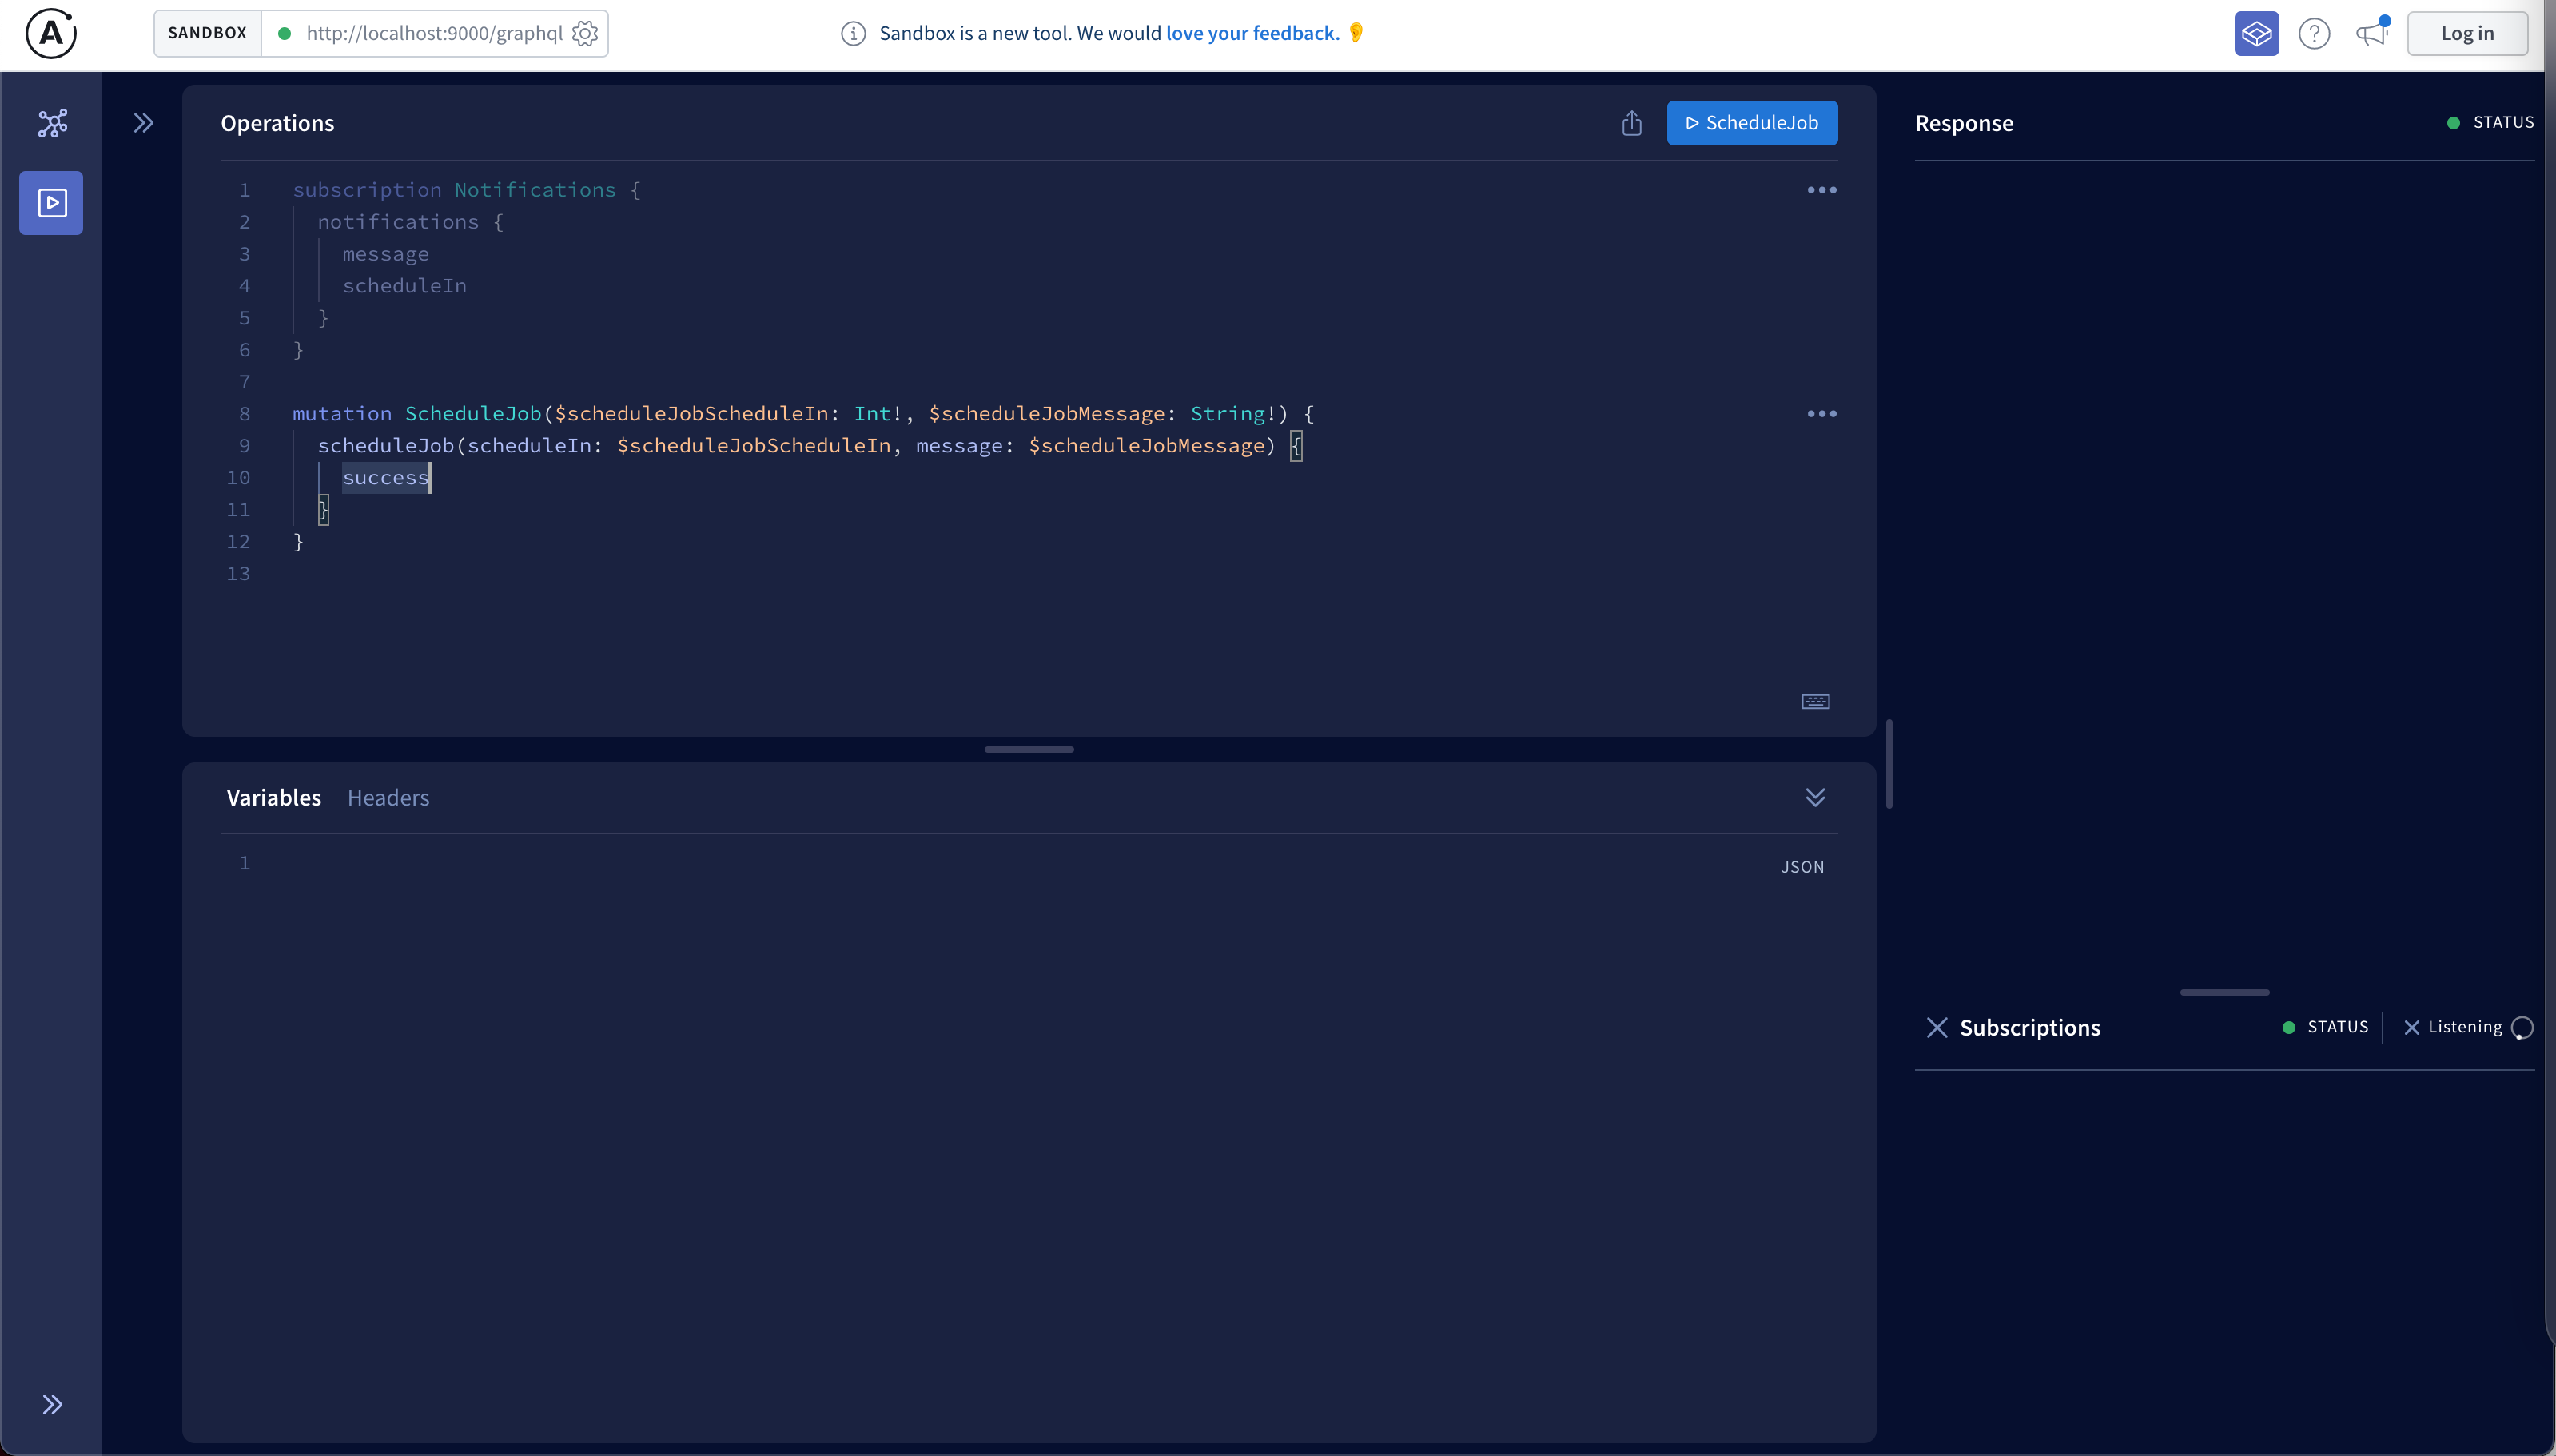Click the Log in button
Image resolution: width=2556 pixels, height=1456 pixels.
point(2466,34)
